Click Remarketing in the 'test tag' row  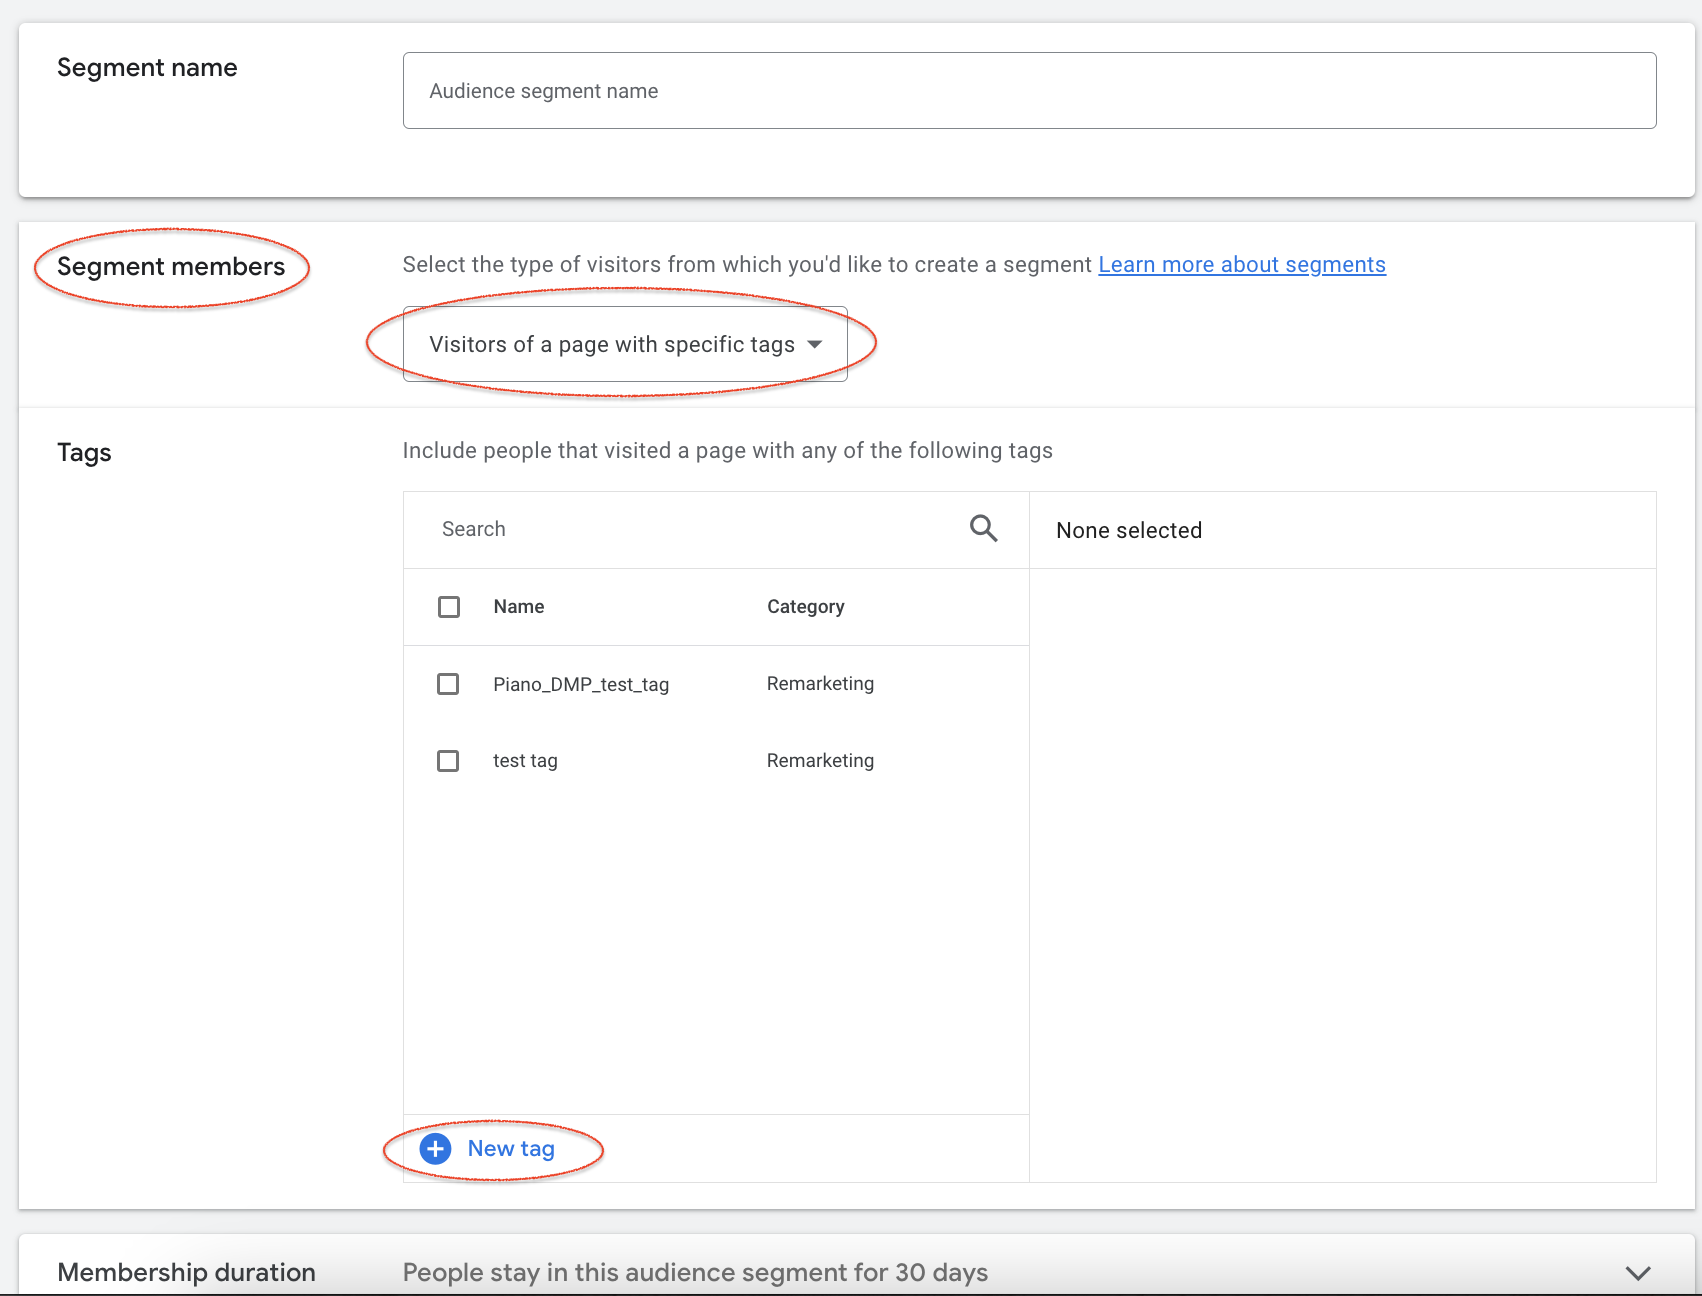[820, 761]
